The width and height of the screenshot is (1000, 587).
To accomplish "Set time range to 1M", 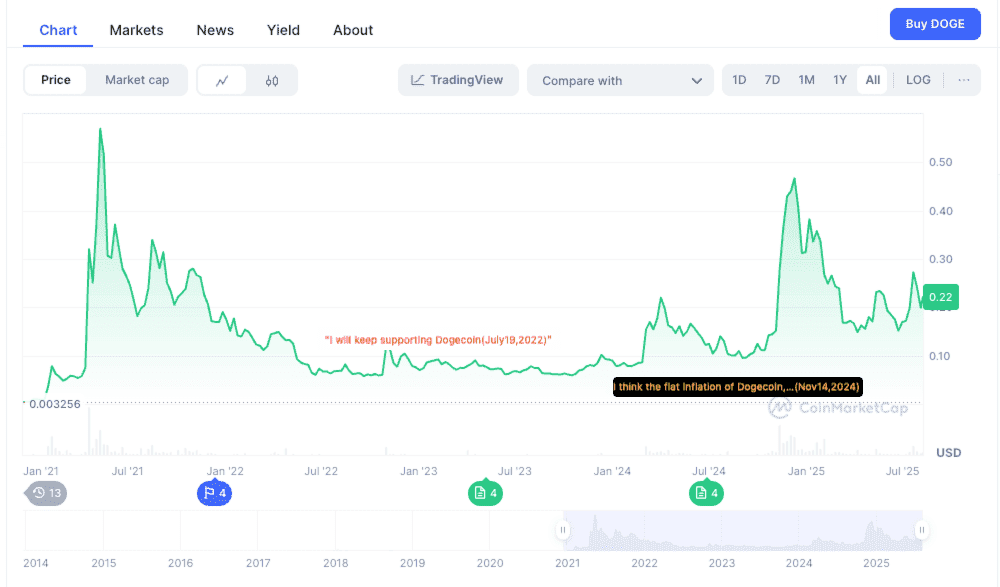I will point(807,80).
